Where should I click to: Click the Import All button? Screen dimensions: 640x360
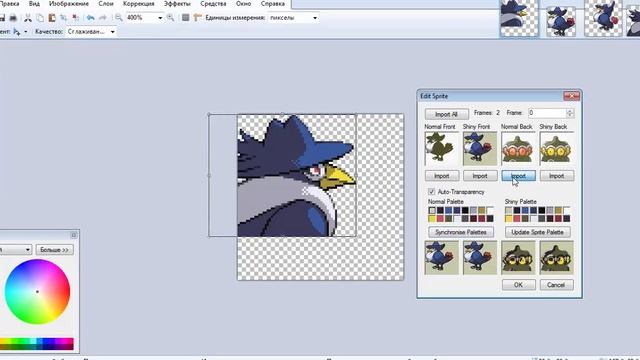pos(446,114)
